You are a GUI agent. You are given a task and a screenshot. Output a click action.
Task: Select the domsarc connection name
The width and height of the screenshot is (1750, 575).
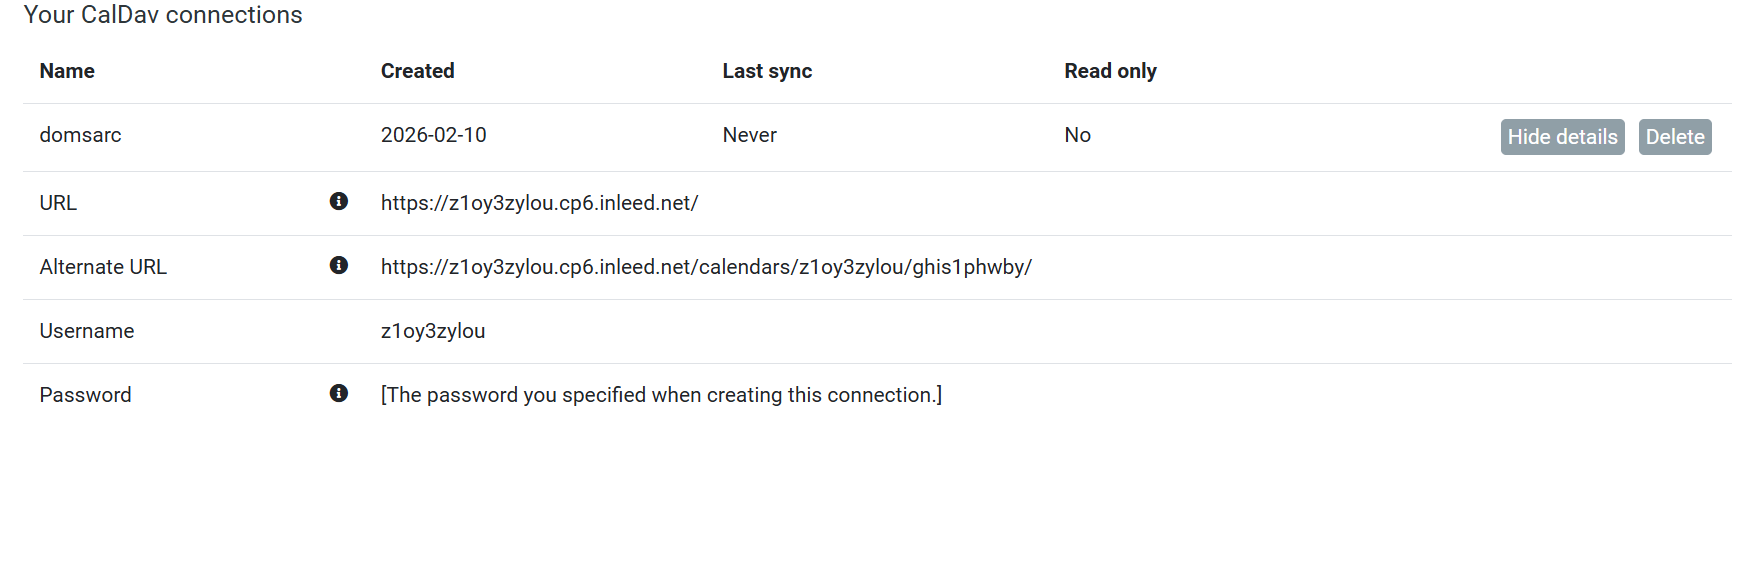click(x=80, y=135)
